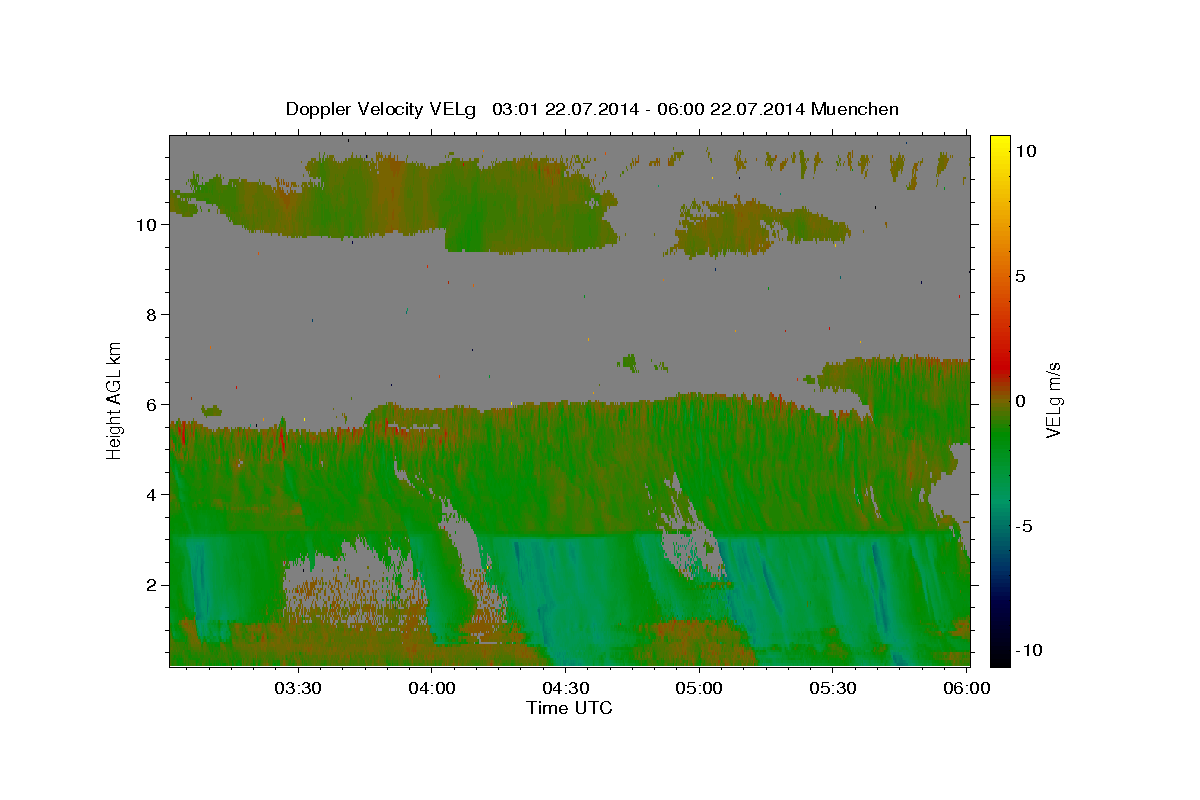Click the height tick label 10
The width and height of the screenshot is (1200, 800).
[x=146, y=225]
